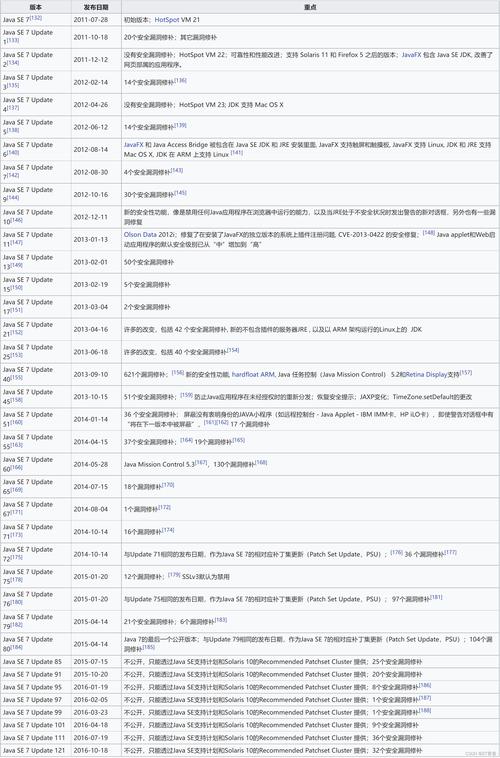Select the 发布日期 column header
Image resolution: width=500 pixels, height=758 pixels.
[96, 7]
